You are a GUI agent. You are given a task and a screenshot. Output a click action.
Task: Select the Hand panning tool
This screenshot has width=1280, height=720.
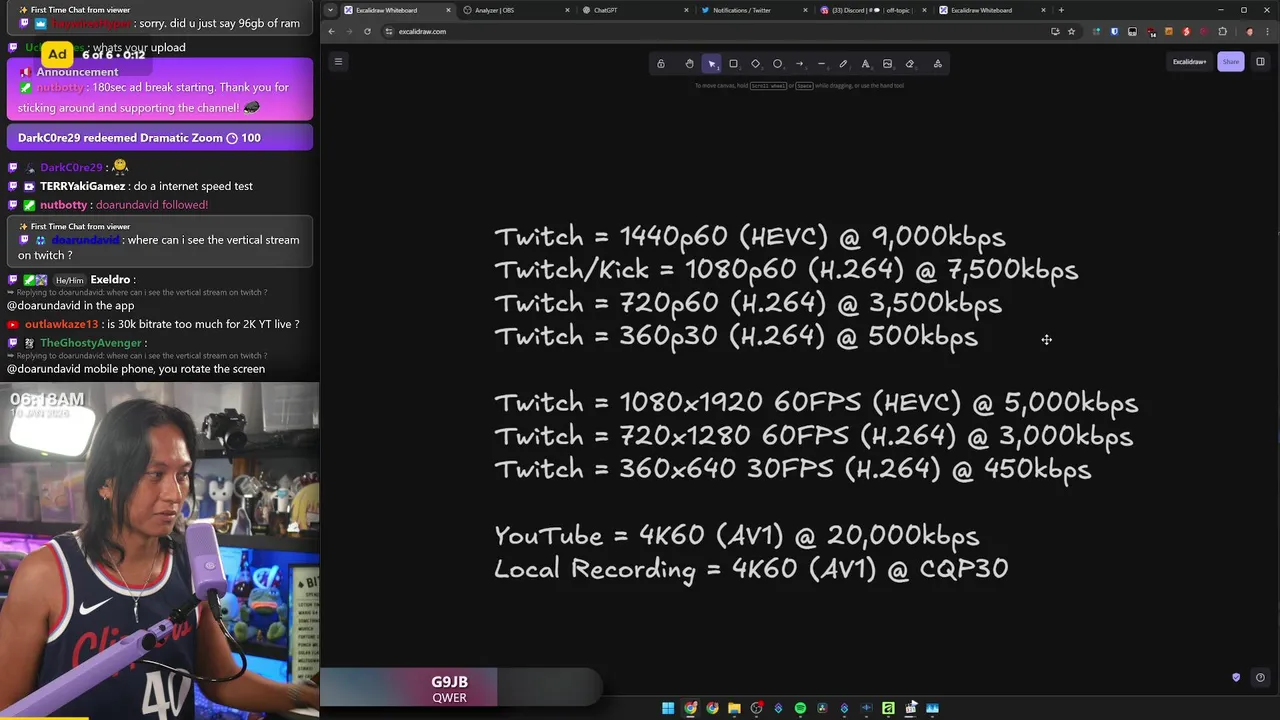(689, 63)
